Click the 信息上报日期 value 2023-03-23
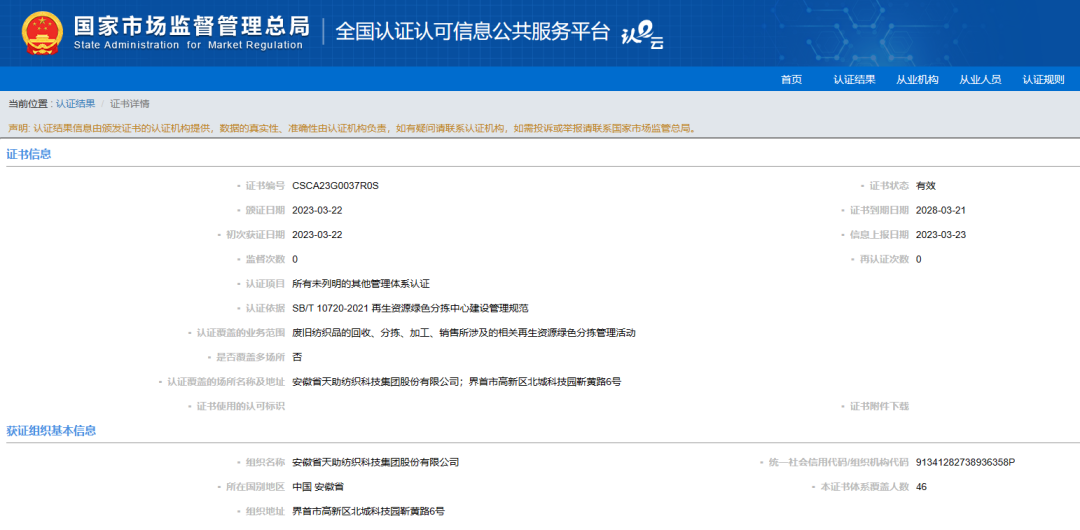This screenshot has height=530, width=1080. [x=941, y=235]
